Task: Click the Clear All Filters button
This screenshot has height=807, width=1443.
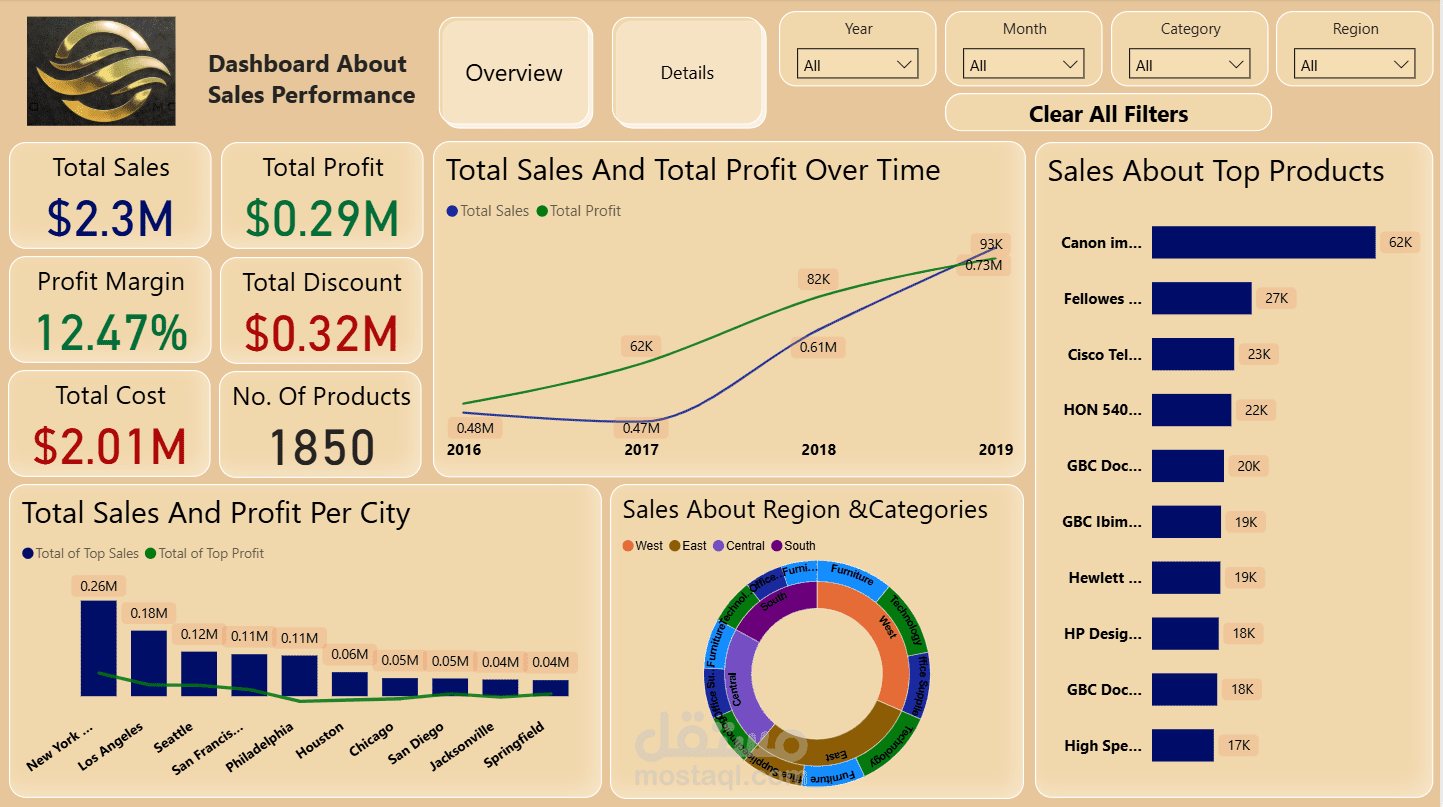Action: [x=1107, y=113]
